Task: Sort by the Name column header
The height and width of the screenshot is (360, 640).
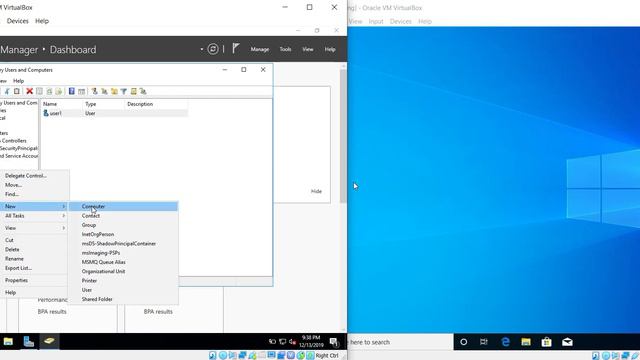Action: (x=62, y=104)
